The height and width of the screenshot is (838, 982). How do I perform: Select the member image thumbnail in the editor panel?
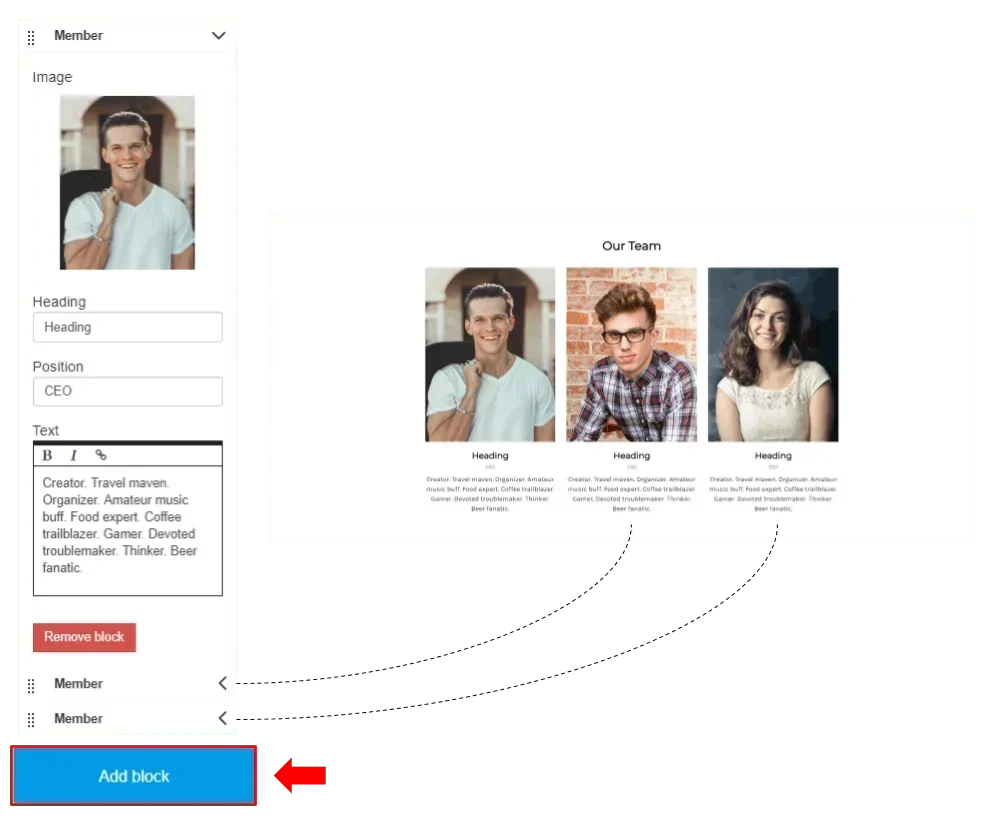[127, 183]
